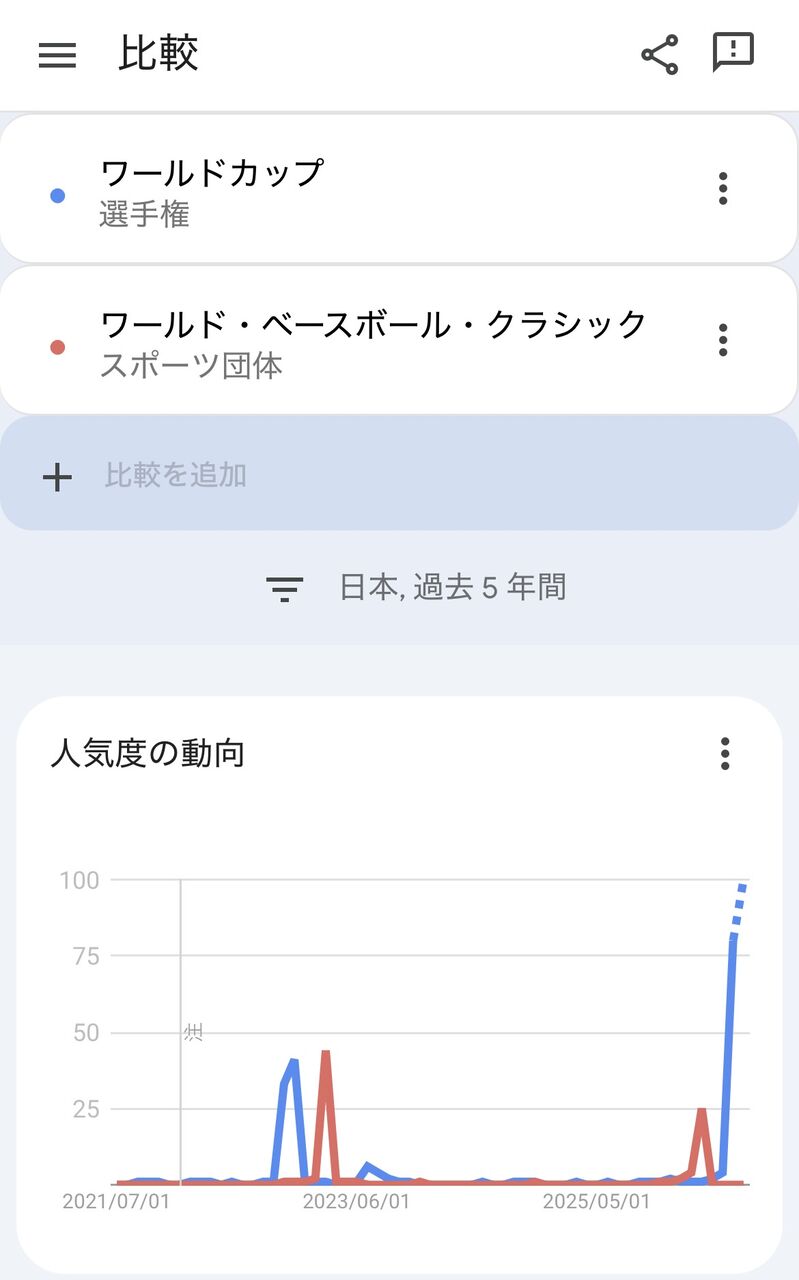Open options for ワールド・ベースボール・クラシック term
Viewport: 799px width, 1280px height.
click(x=723, y=340)
